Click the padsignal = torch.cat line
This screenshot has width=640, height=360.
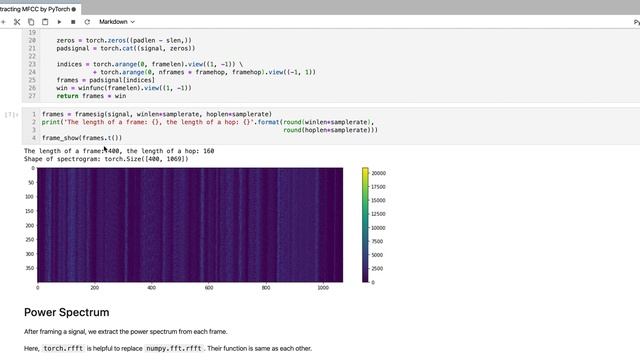[126, 48]
